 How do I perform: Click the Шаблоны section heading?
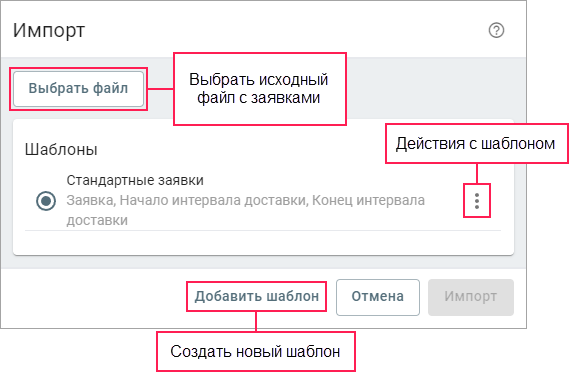[61, 150]
